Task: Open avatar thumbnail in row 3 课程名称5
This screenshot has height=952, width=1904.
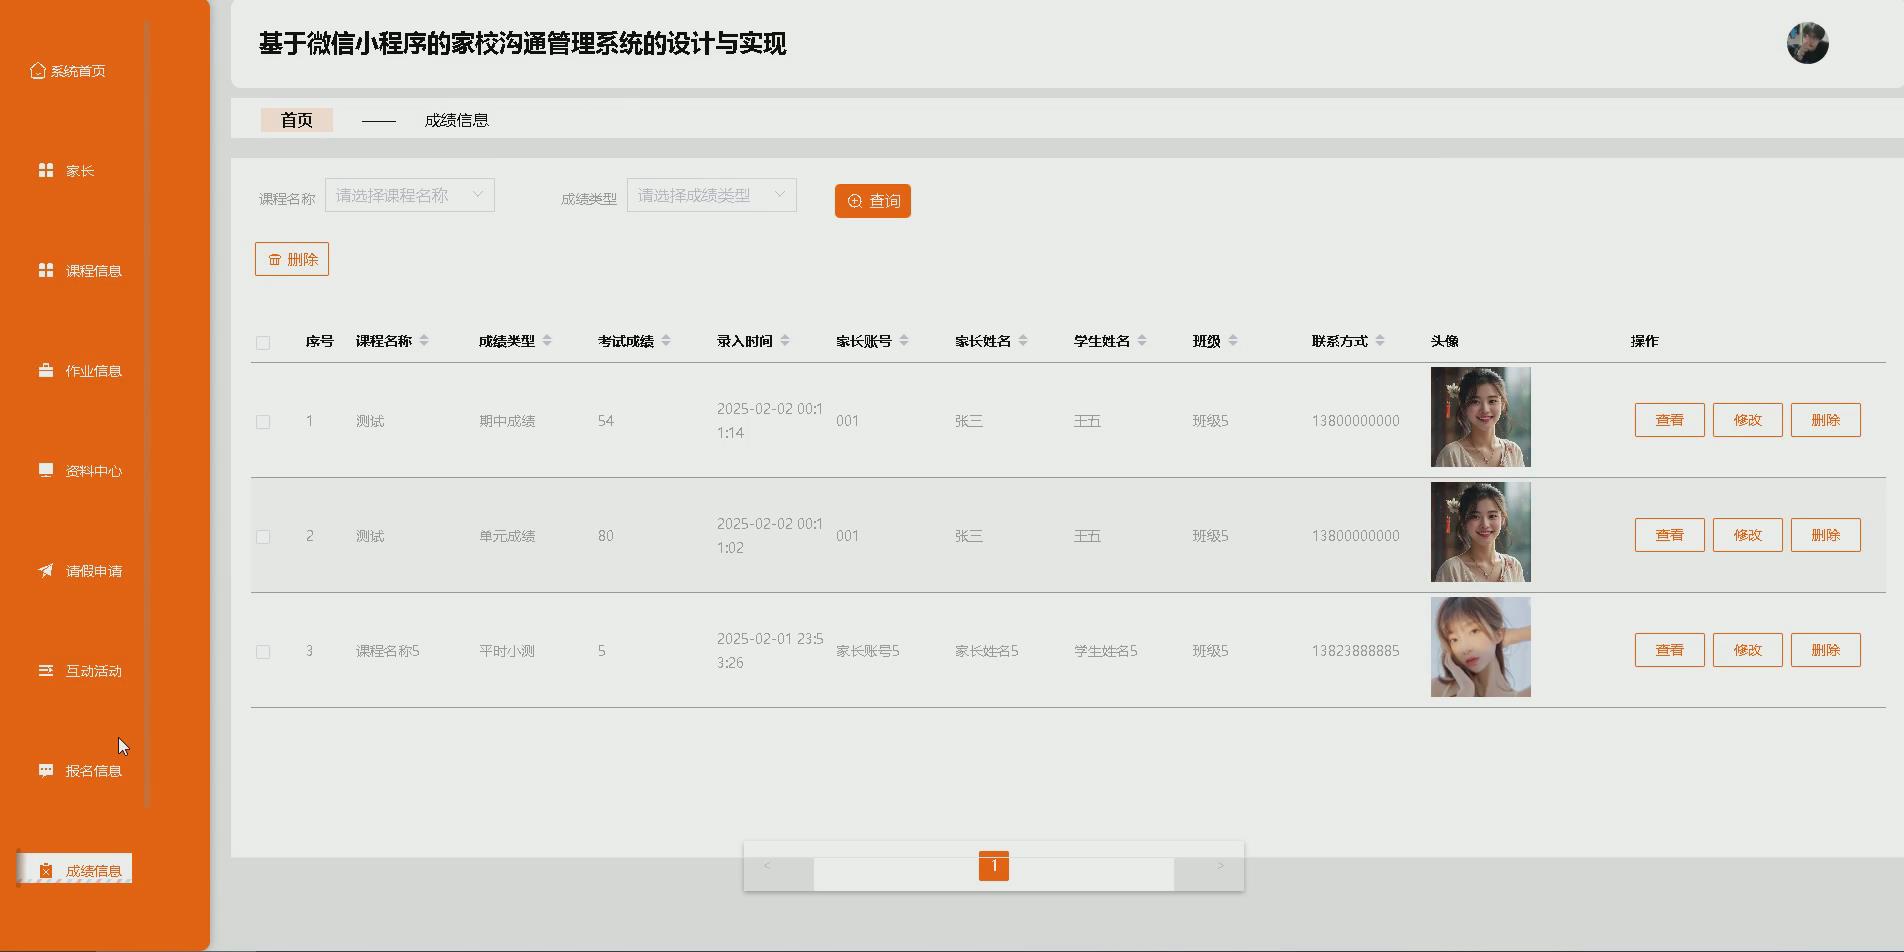Action: coord(1481,647)
